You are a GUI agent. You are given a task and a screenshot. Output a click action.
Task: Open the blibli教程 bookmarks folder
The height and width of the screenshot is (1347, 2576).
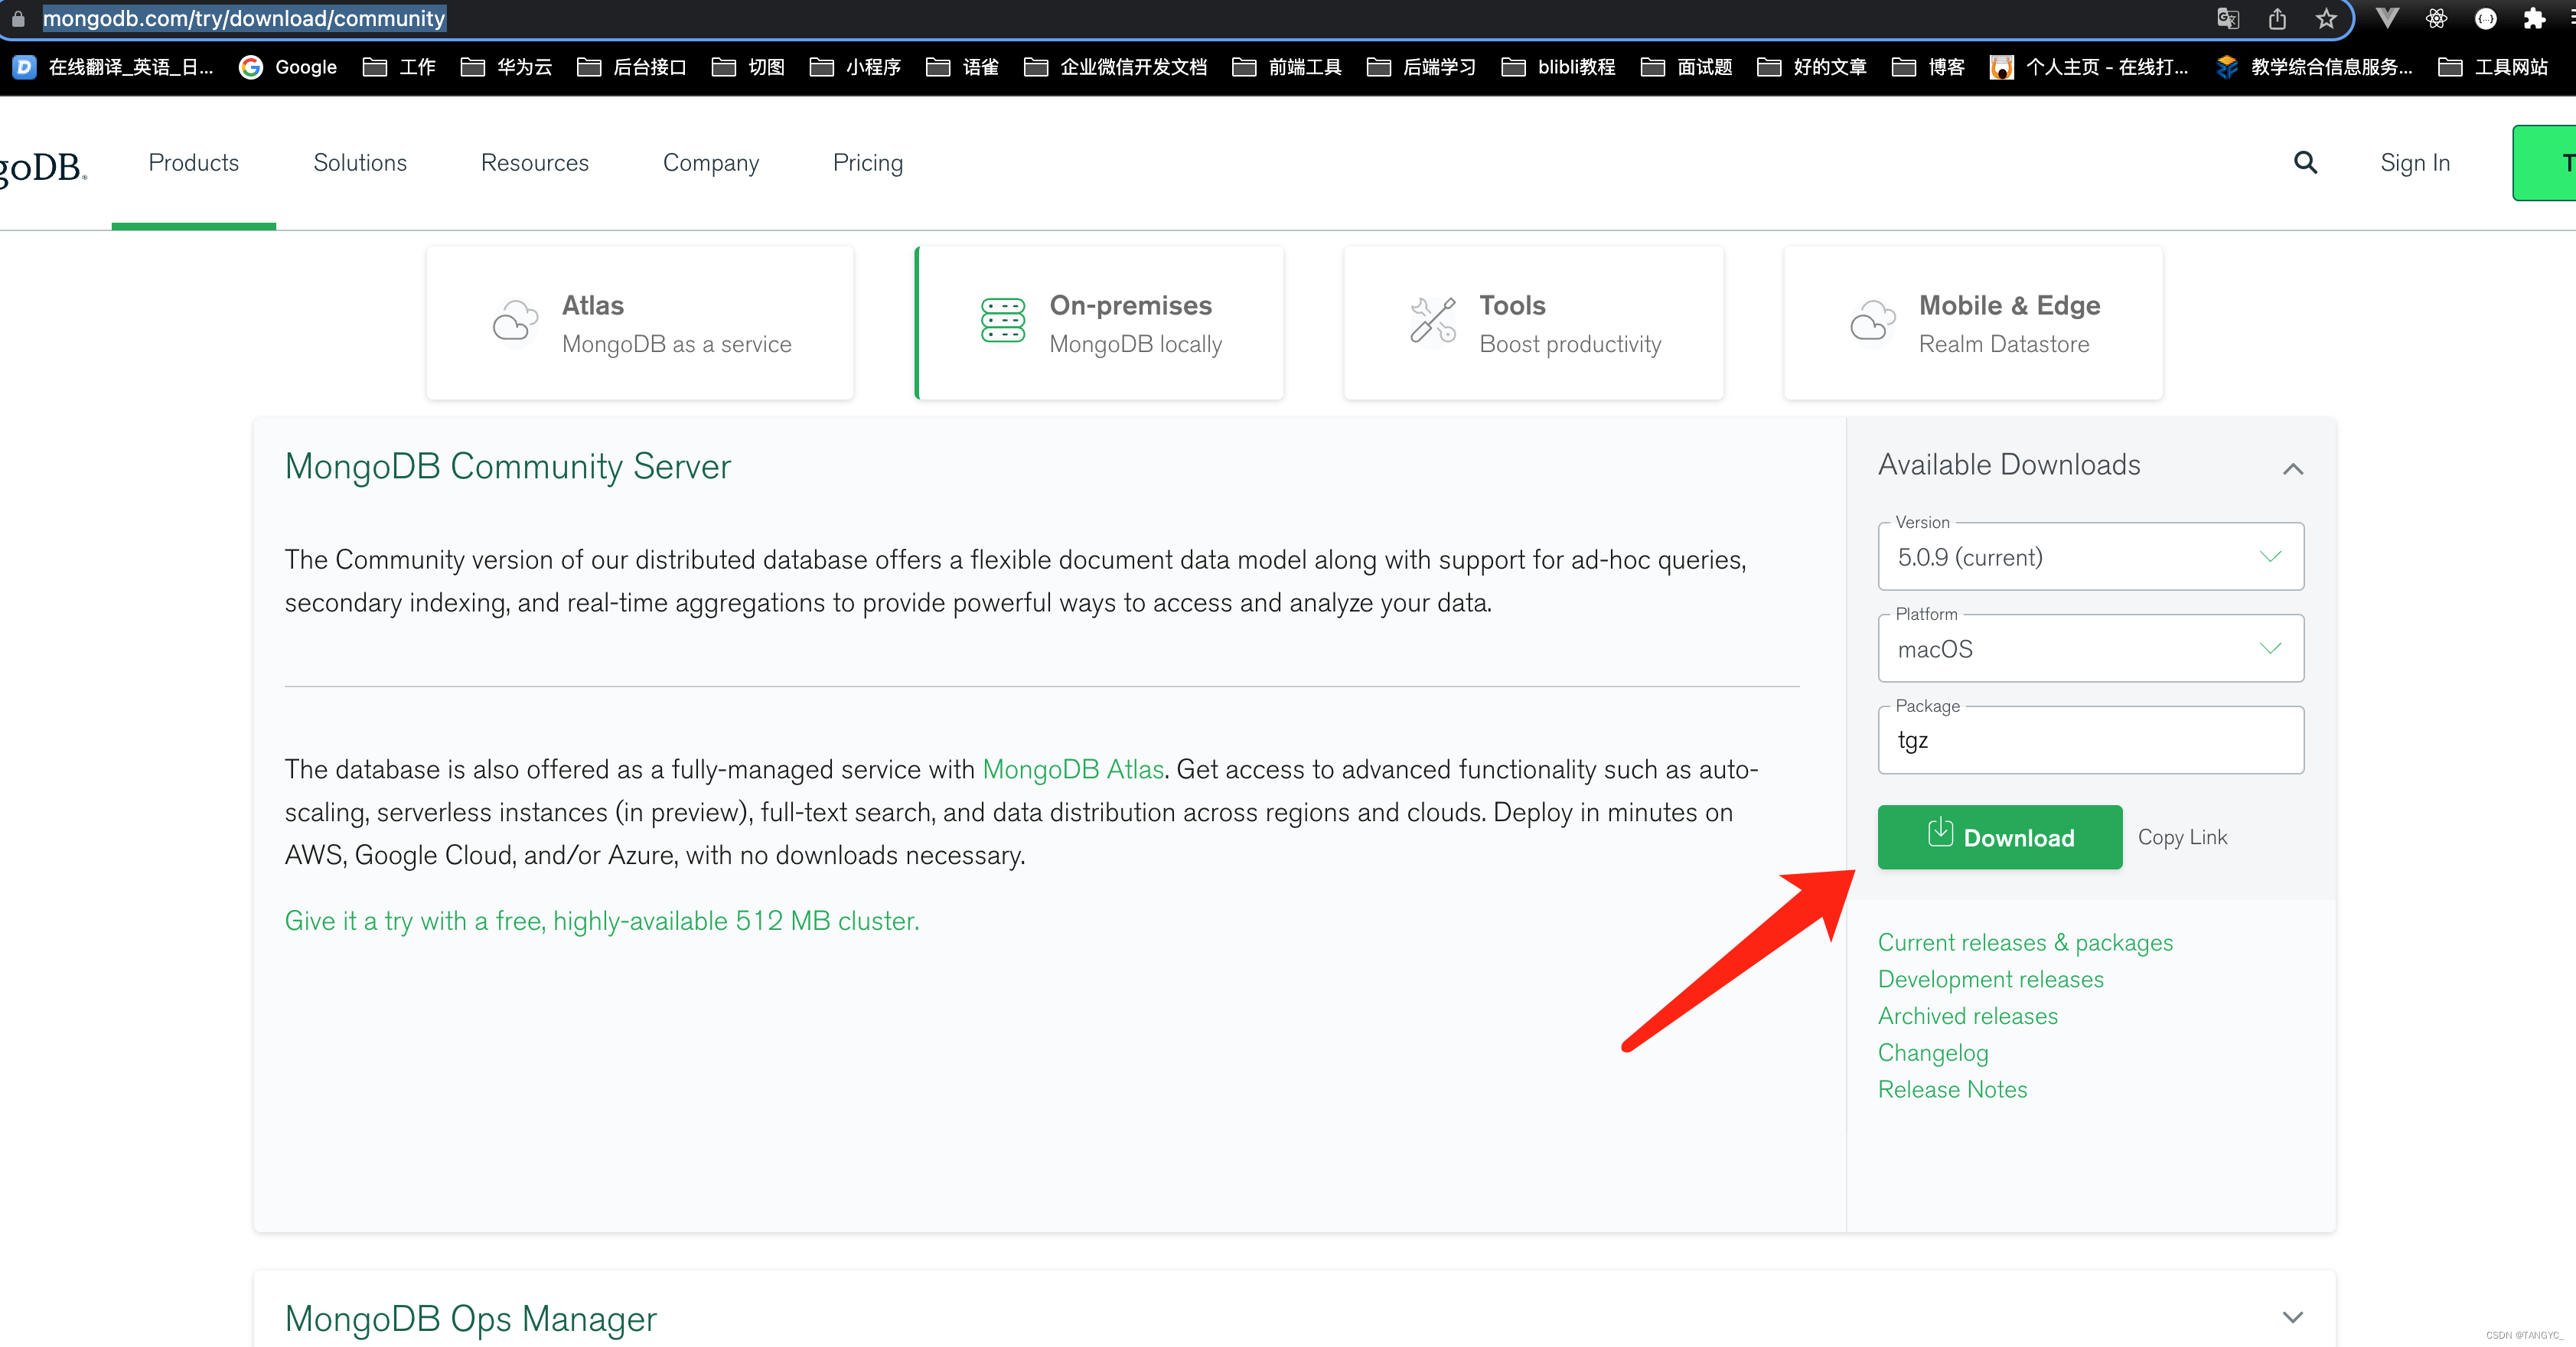[x=1559, y=67]
